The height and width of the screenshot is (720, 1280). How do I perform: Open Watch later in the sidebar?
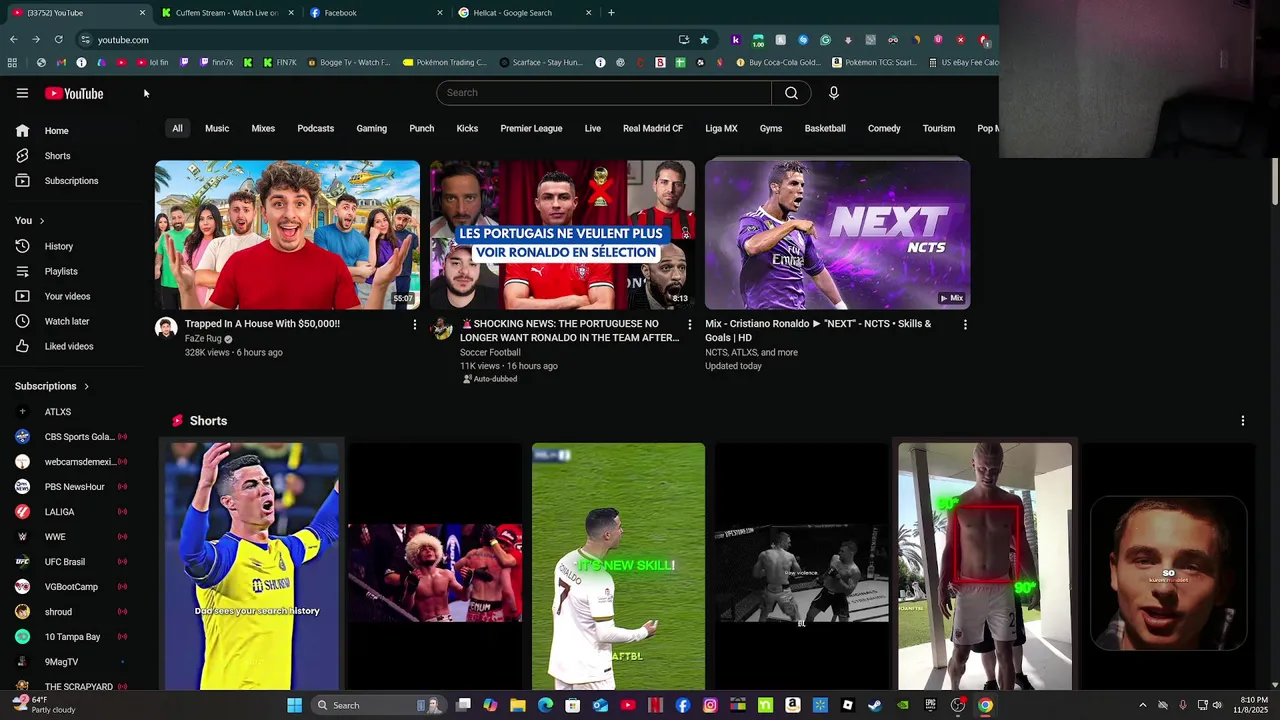[73, 321]
